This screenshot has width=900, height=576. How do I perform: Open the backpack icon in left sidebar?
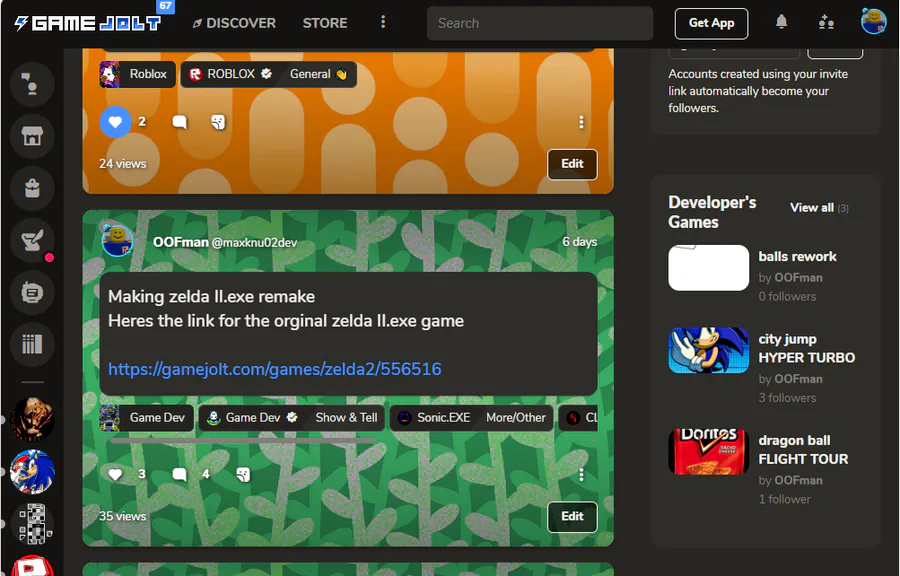(32, 188)
